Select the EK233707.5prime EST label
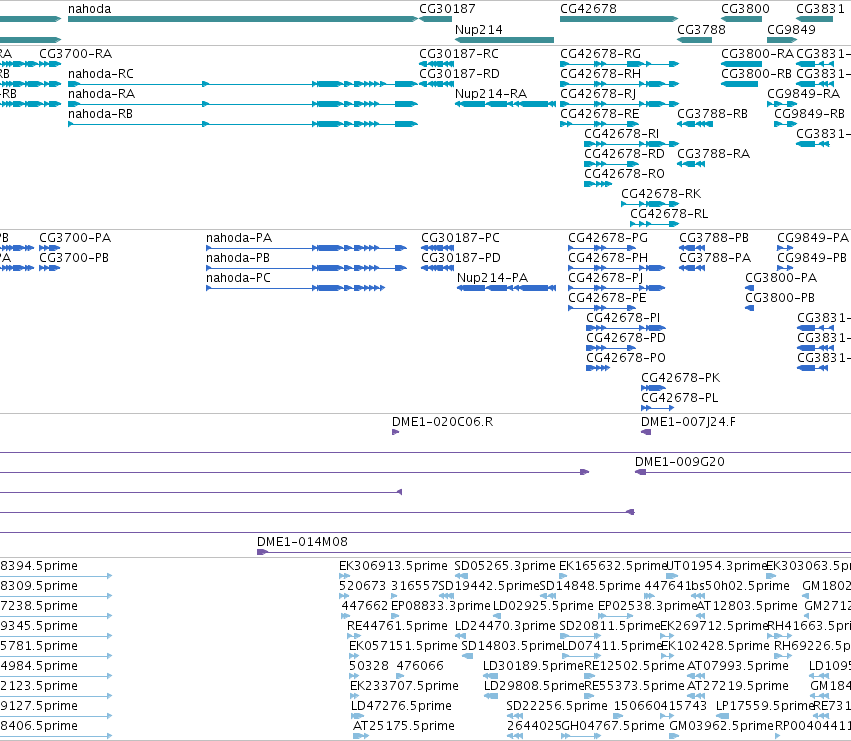 (404, 686)
